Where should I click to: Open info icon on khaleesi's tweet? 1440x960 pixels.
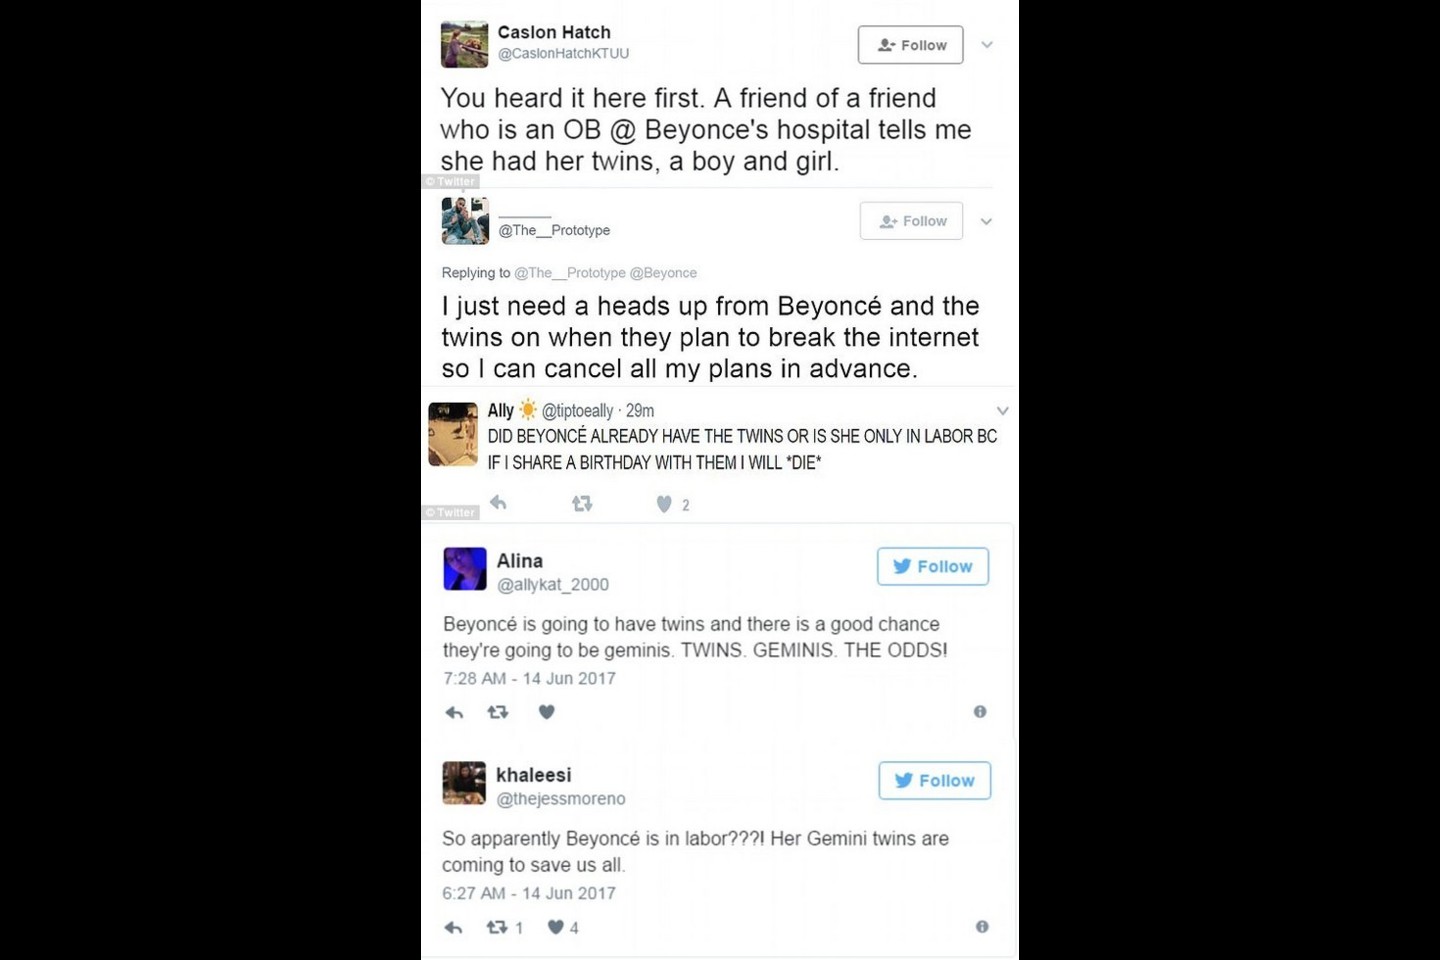point(982,926)
